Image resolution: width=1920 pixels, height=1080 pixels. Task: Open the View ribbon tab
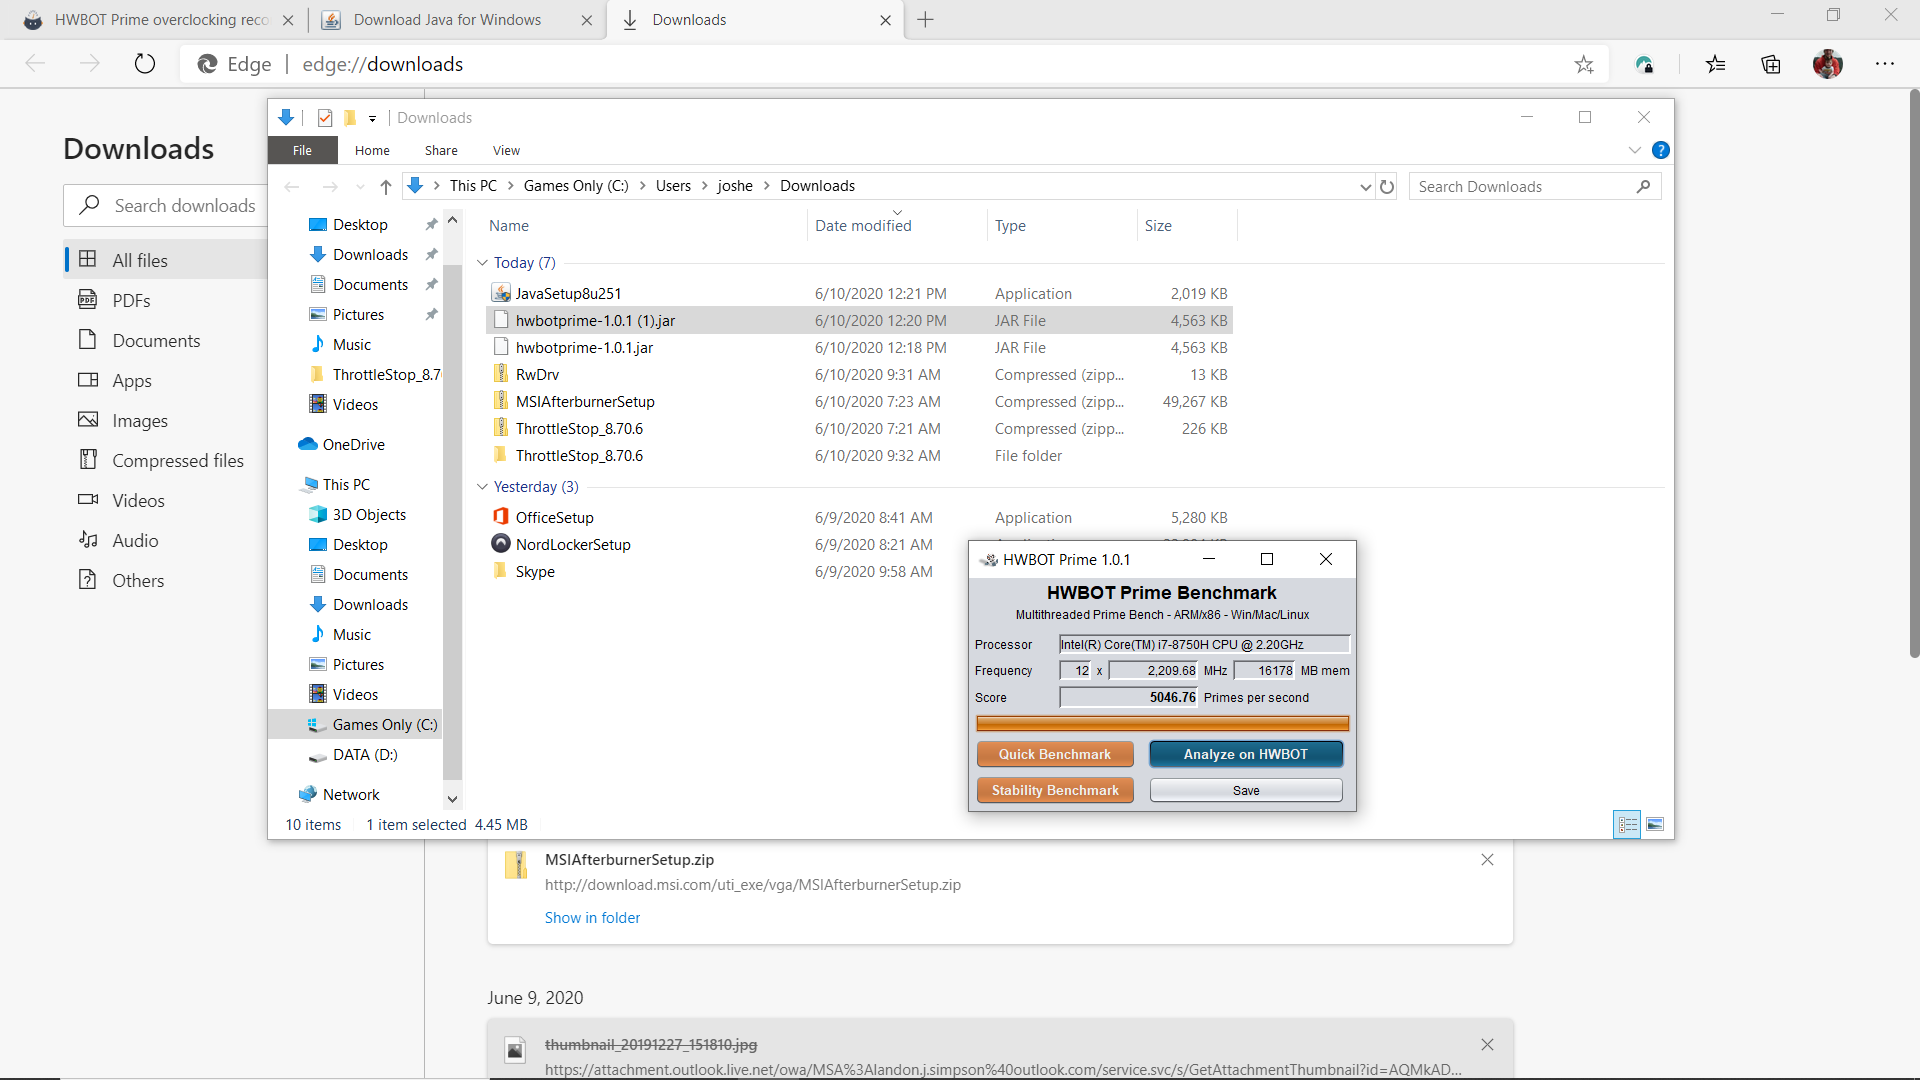pos(506,150)
